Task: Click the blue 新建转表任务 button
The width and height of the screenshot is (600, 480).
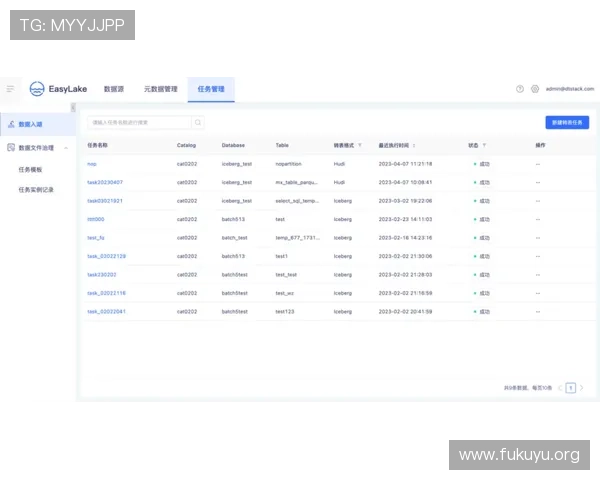Action: (567, 122)
